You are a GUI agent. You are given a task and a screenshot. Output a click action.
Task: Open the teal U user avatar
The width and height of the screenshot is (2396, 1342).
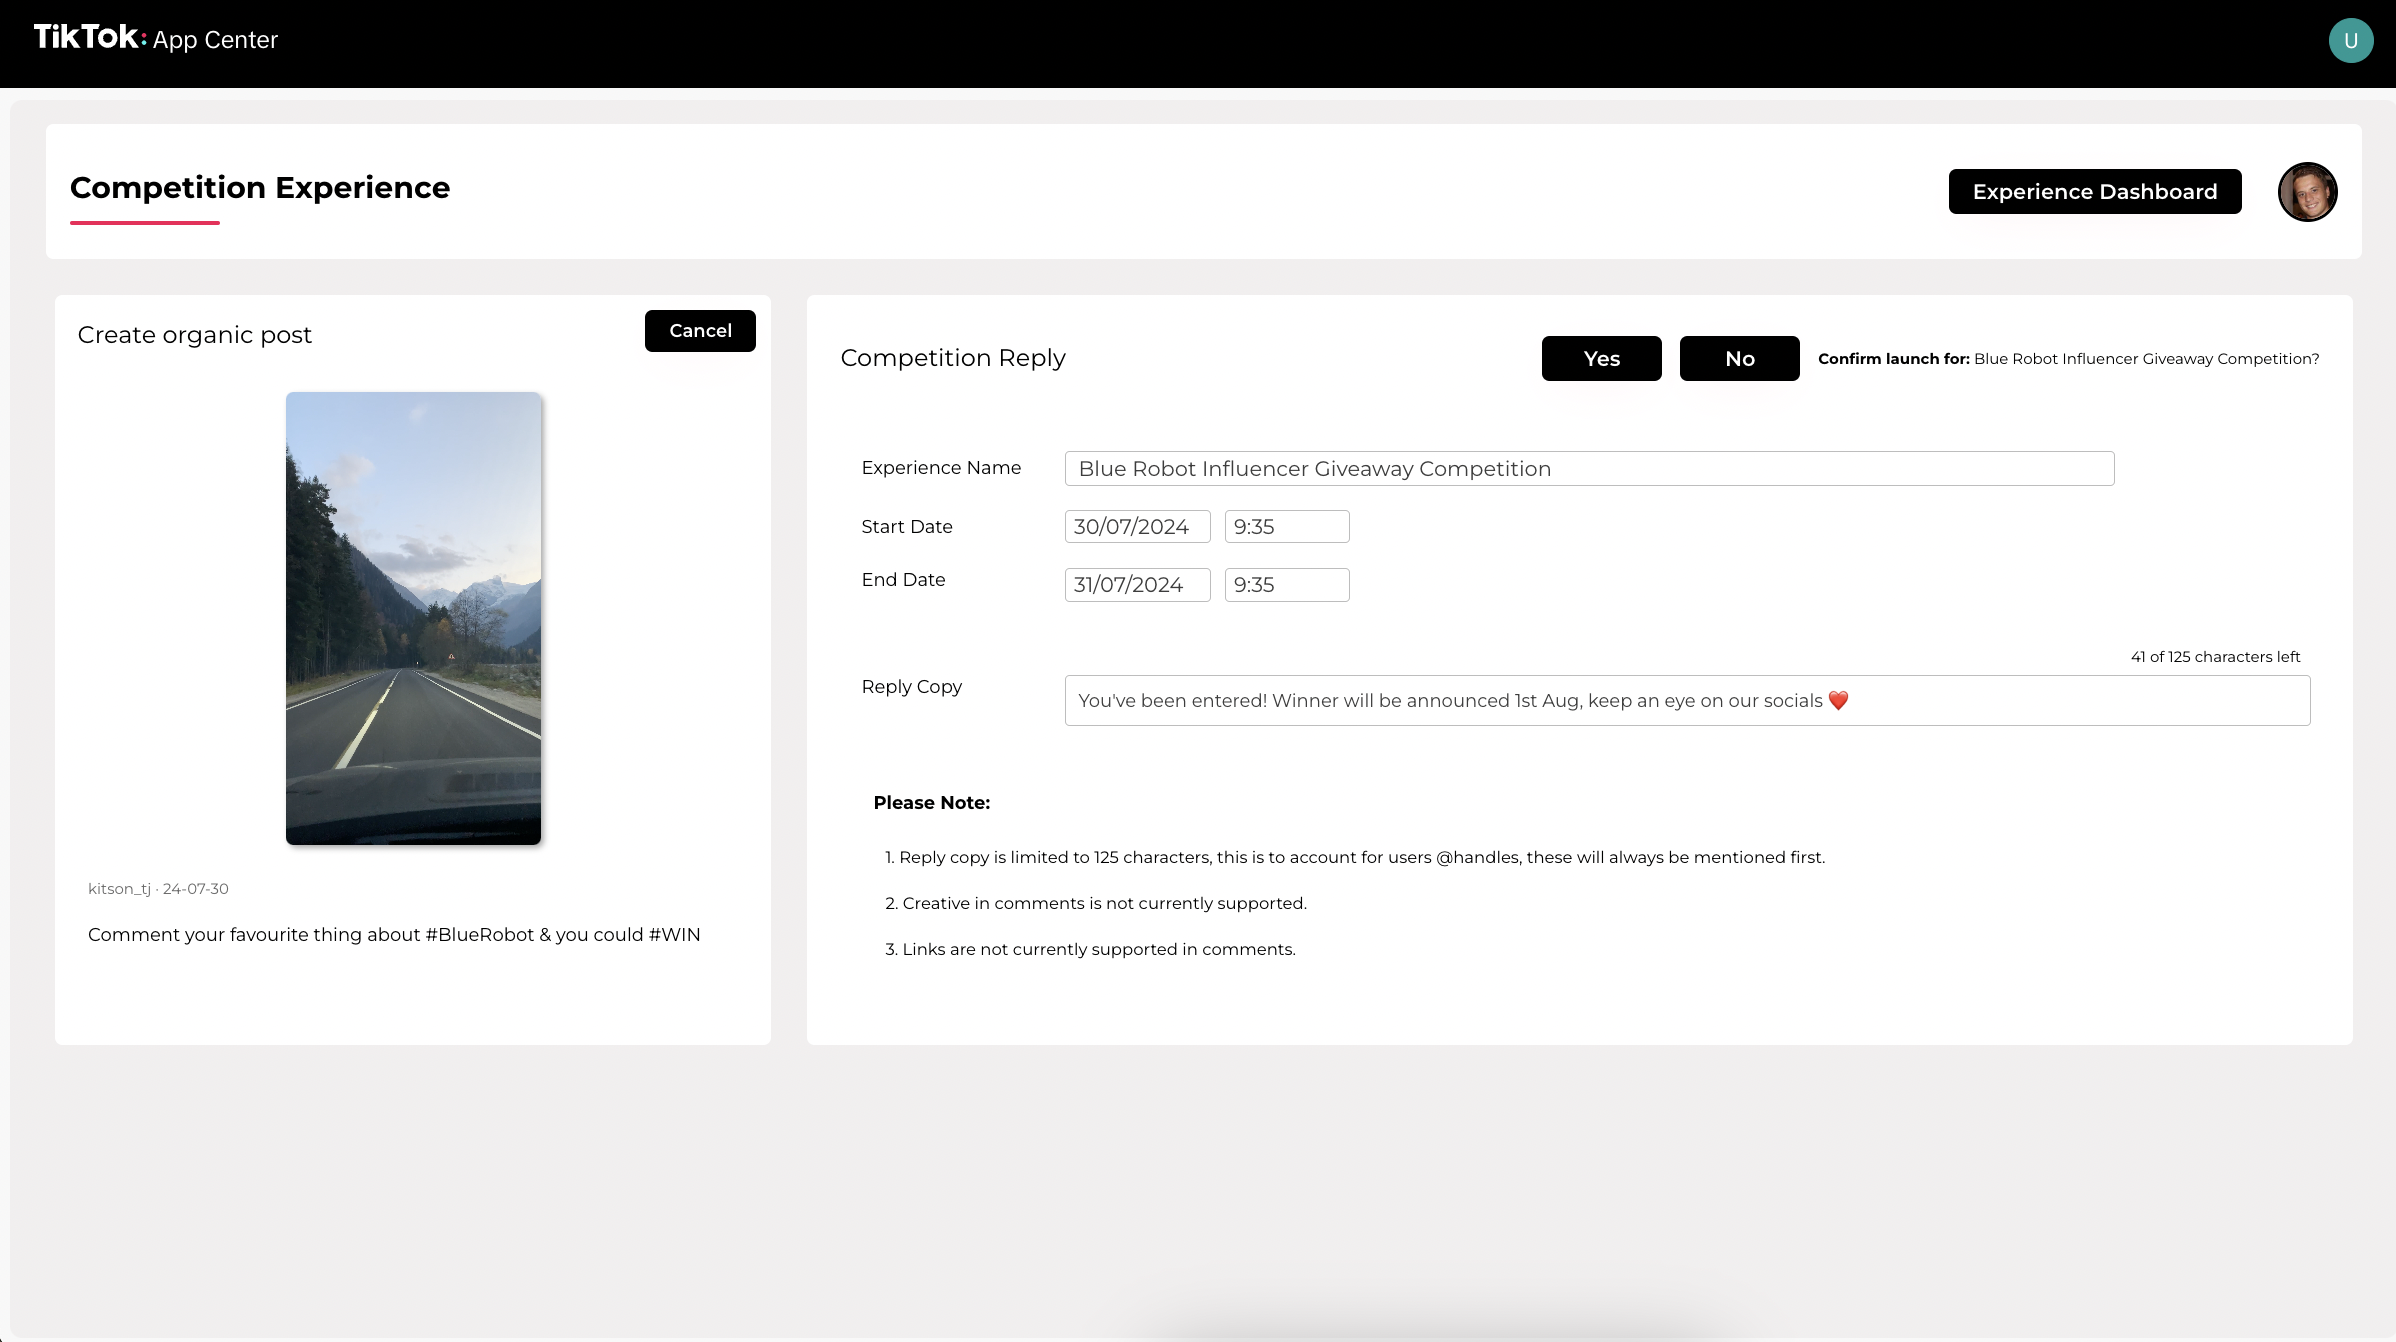(x=2350, y=41)
